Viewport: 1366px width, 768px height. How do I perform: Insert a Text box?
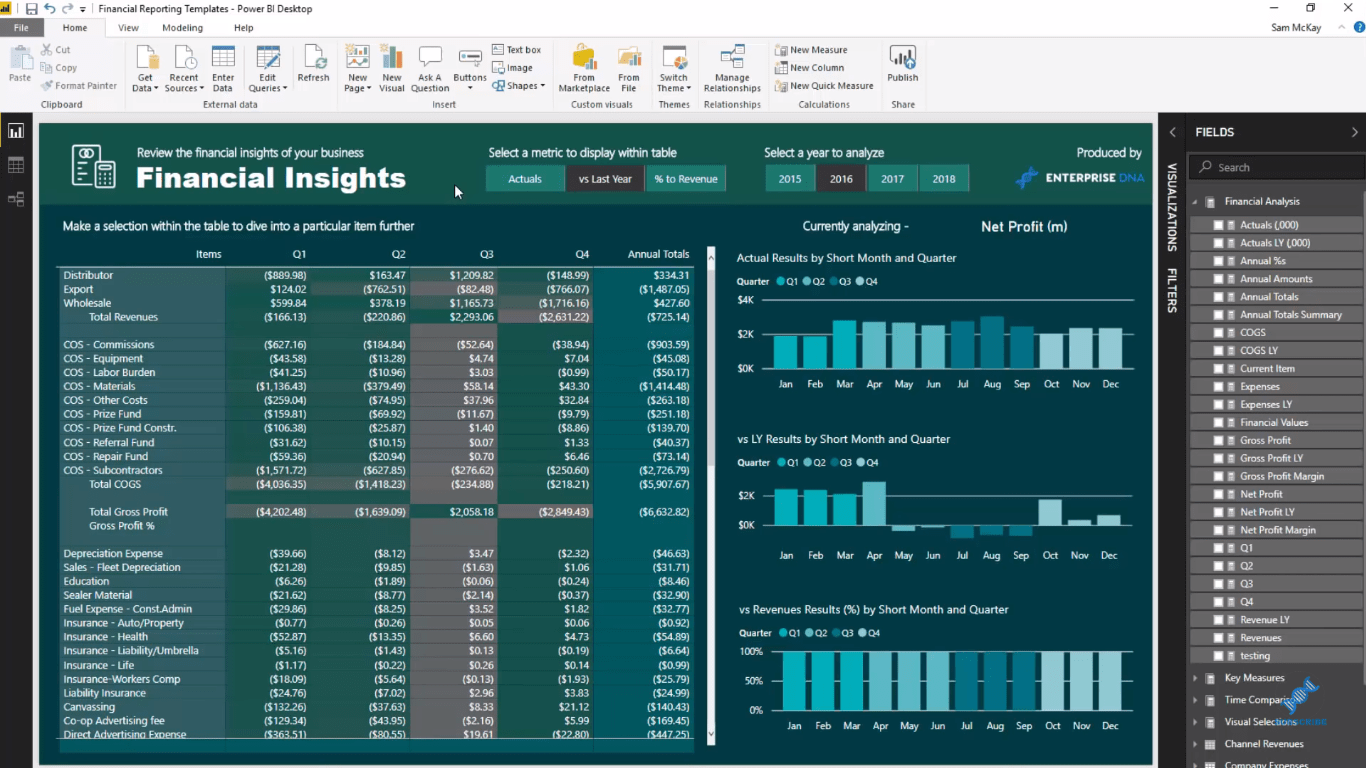click(516, 50)
